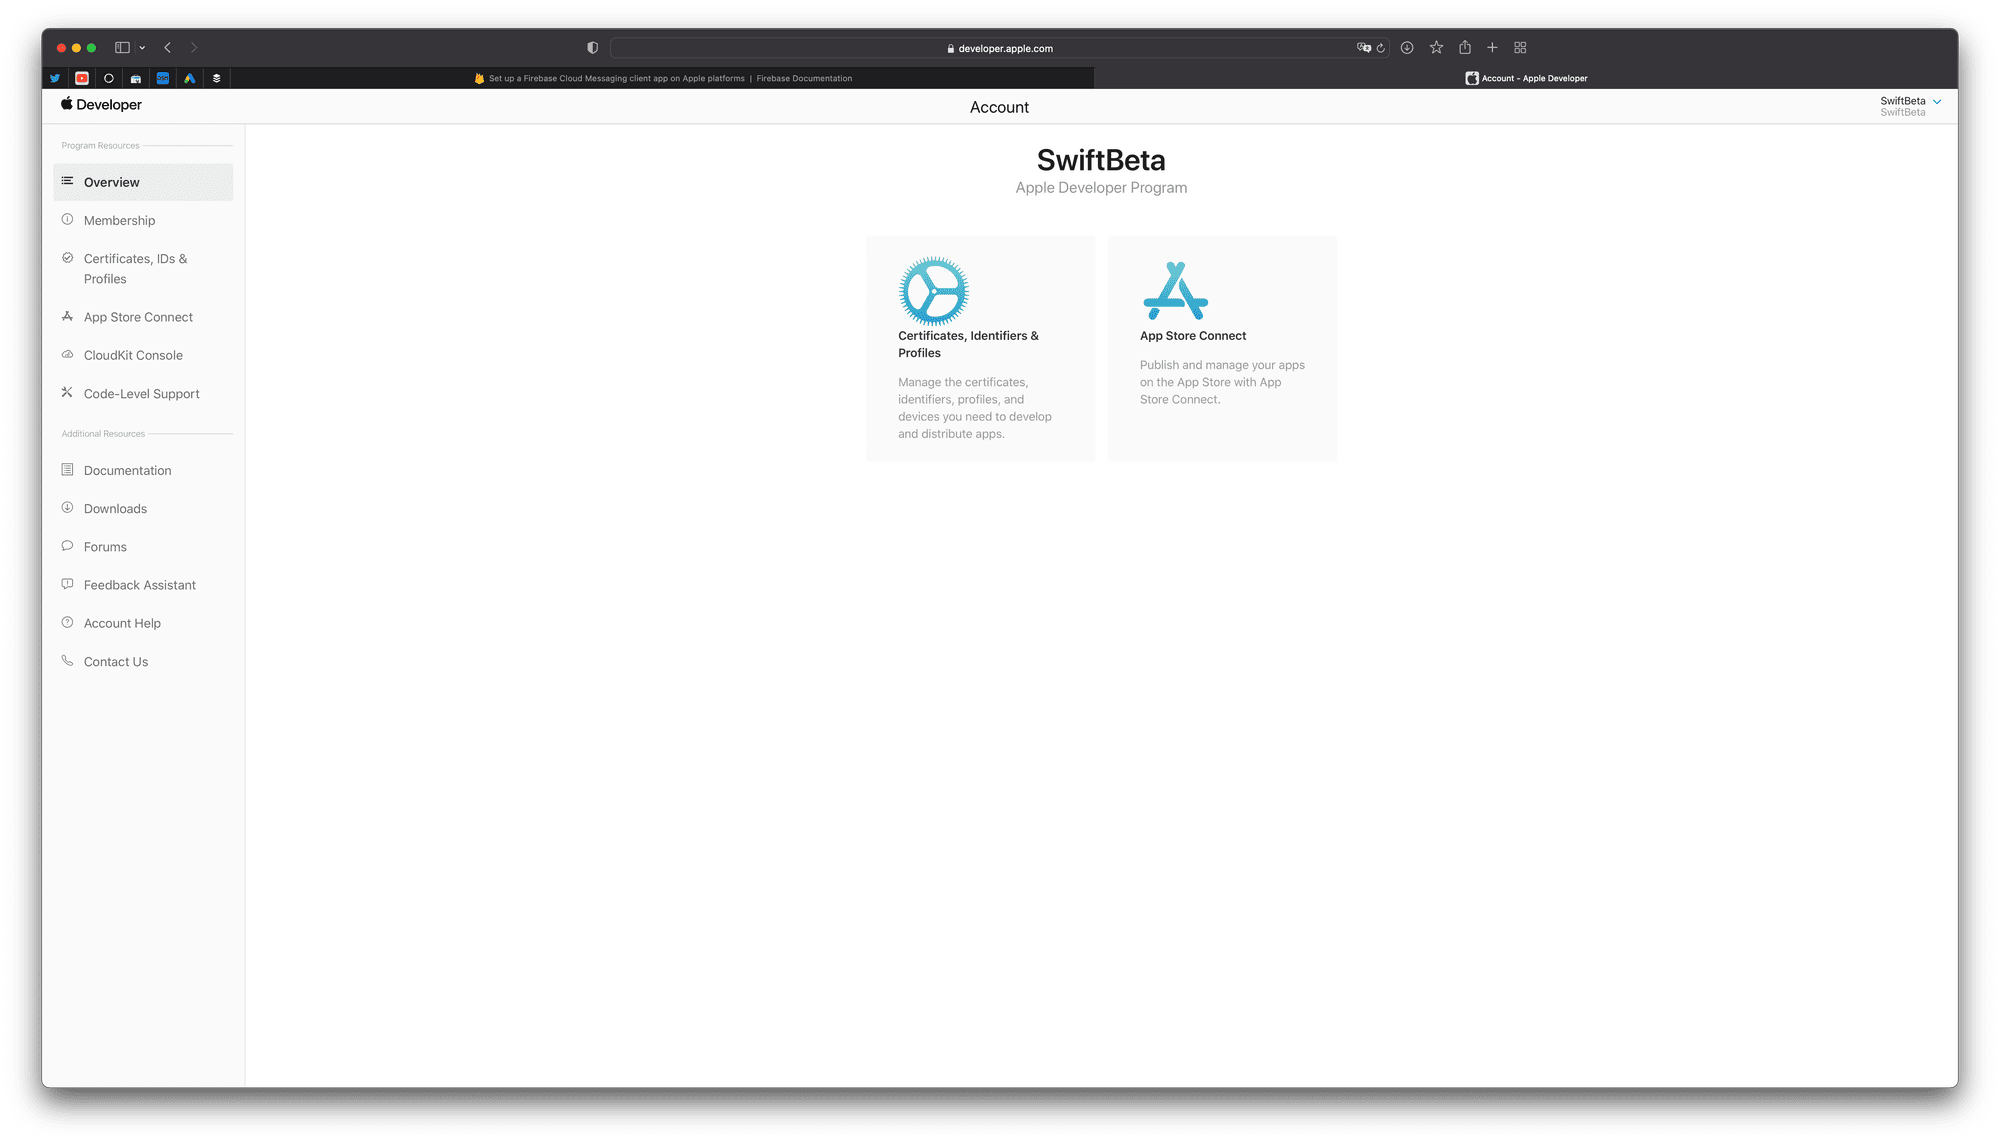2000x1143 pixels.
Task: Expand the SwiftBeta account dropdown chevron
Action: click(1937, 102)
